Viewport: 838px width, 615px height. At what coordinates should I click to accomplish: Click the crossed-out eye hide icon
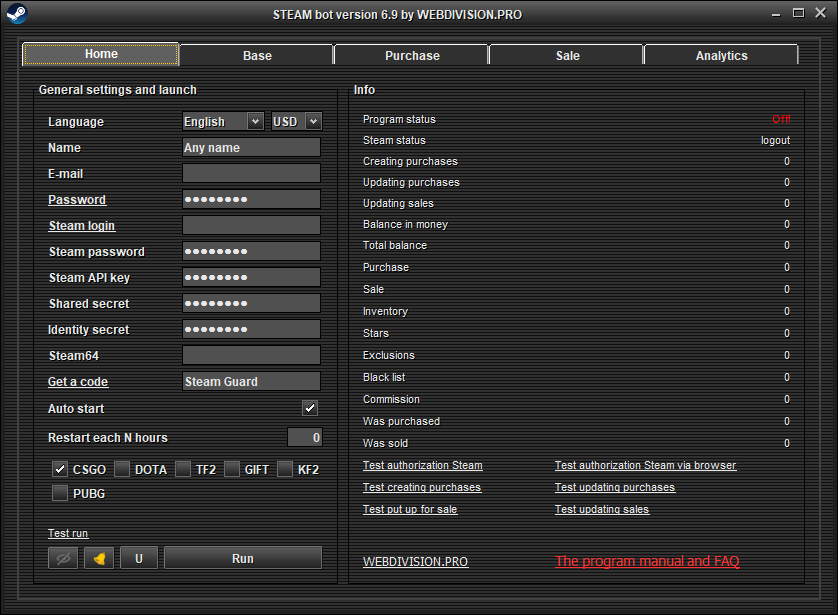[x=62, y=558]
